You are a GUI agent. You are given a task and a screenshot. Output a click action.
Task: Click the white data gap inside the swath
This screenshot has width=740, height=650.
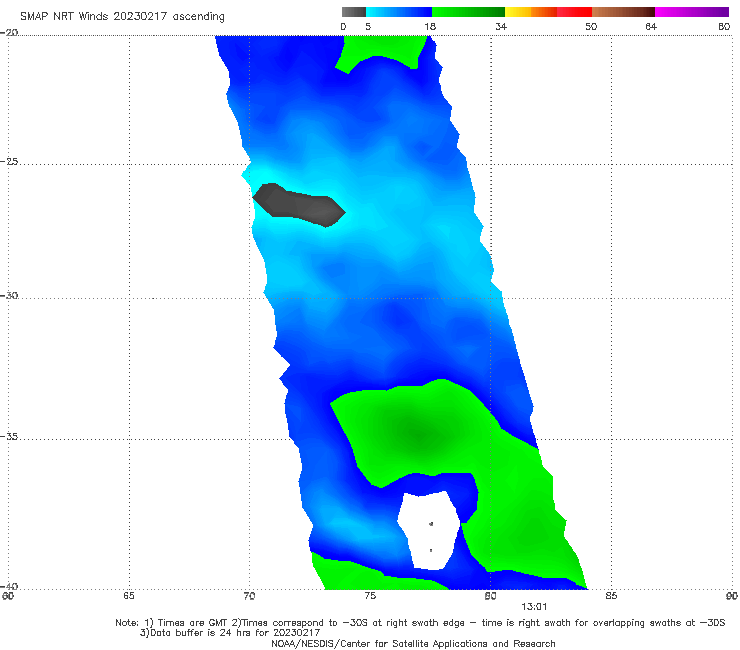click(x=429, y=531)
